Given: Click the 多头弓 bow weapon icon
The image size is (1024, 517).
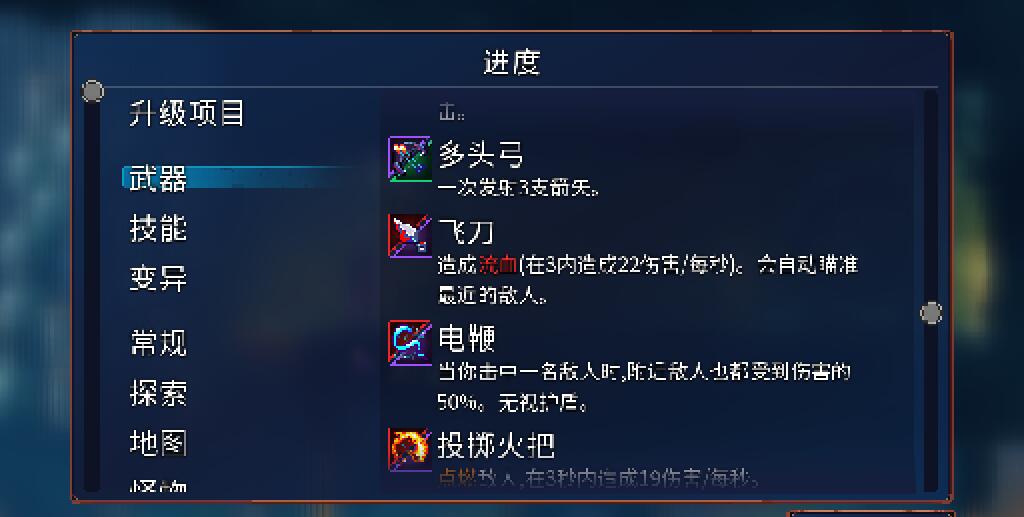Looking at the screenshot, I should point(410,159).
